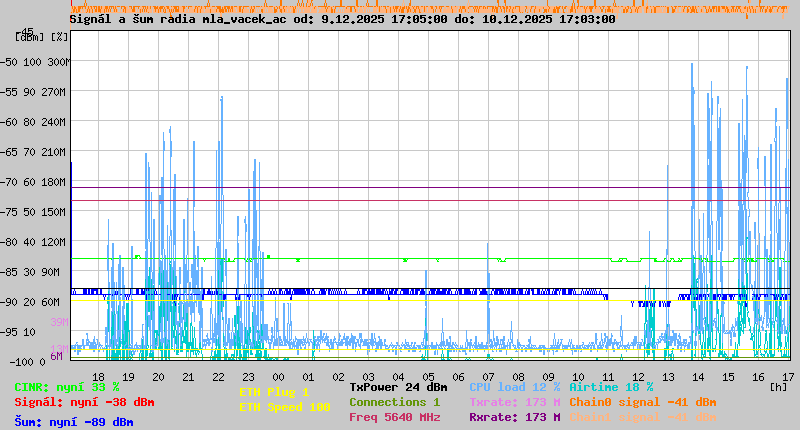Select the Connections 1 legend entry
The width and height of the screenshot is (800, 430).
394,402
